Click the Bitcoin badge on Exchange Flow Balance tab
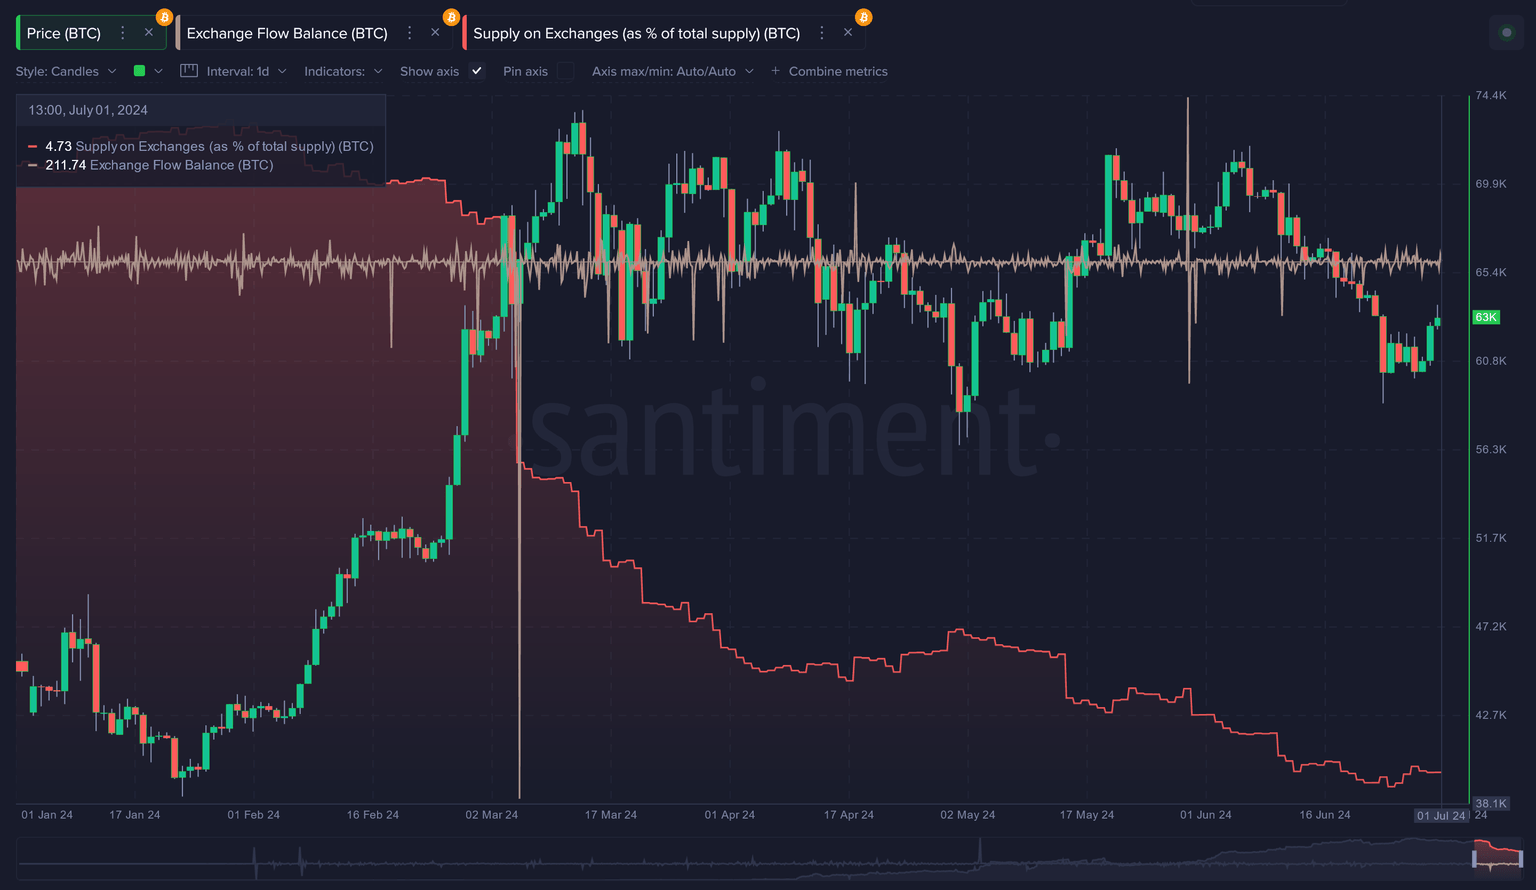 pyautogui.click(x=449, y=16)
